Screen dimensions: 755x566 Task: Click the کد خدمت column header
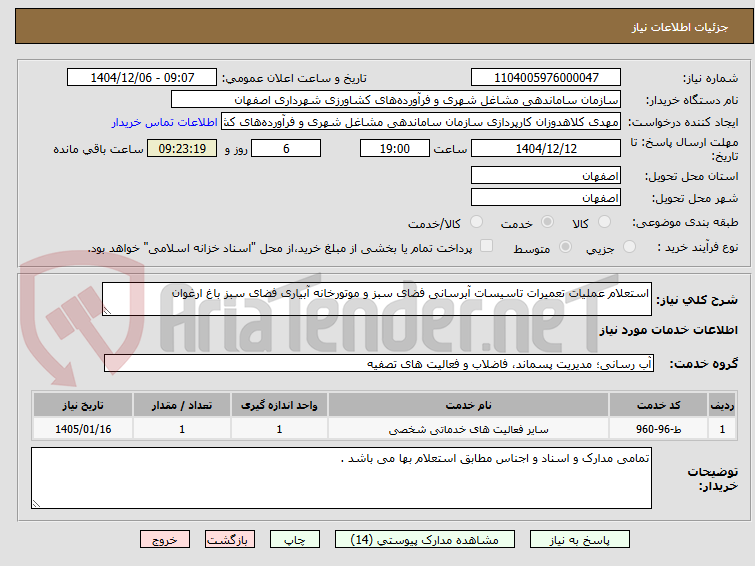pyautogui.click(x=659, y=405)
